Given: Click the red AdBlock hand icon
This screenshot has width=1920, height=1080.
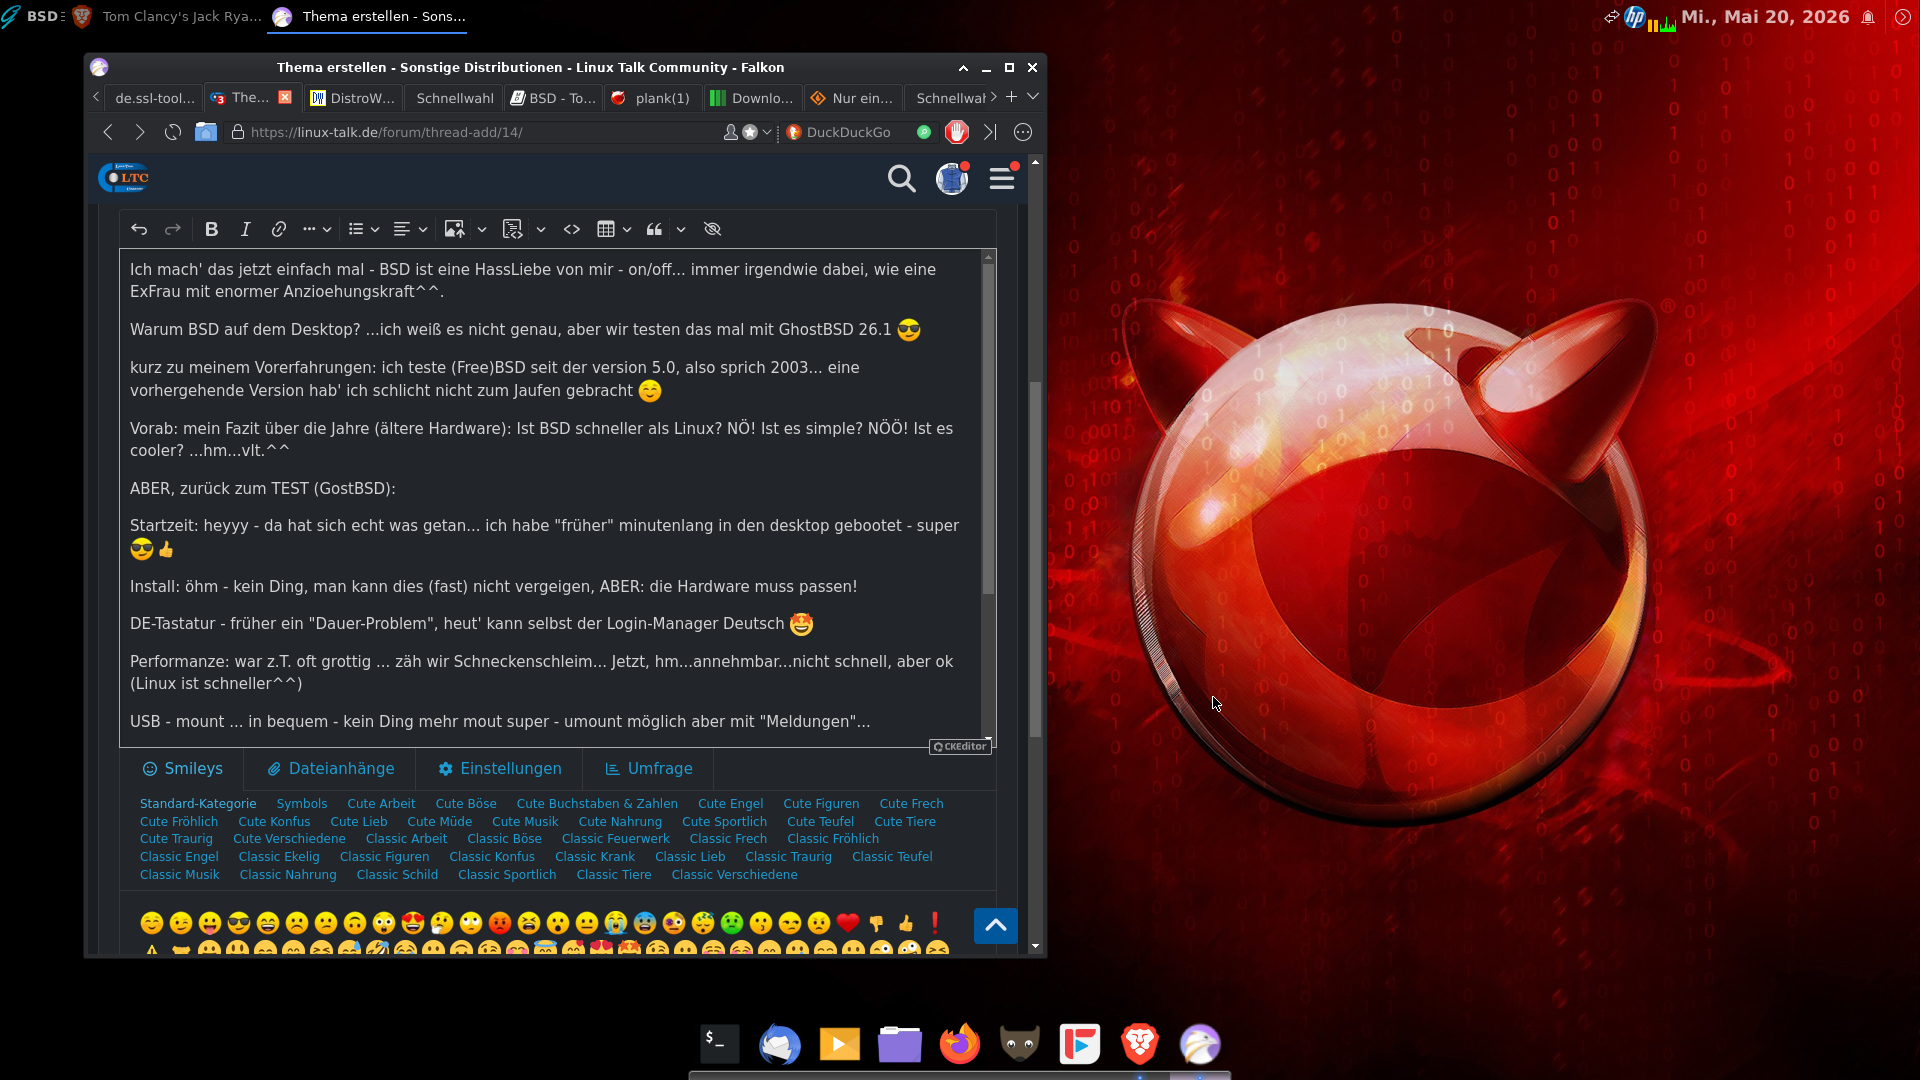Looking at the screenshot, I should point(957,132).
